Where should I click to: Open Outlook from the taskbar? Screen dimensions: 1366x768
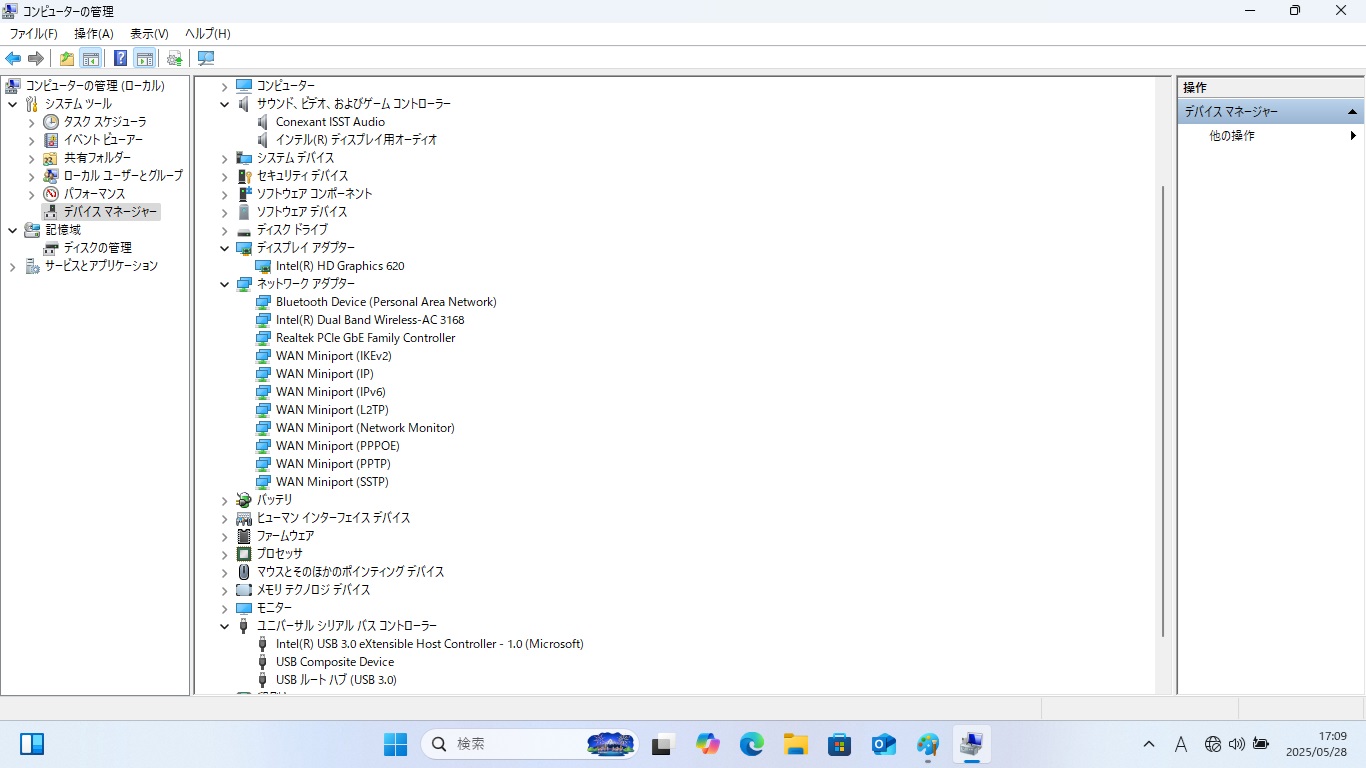click(884, 744)
